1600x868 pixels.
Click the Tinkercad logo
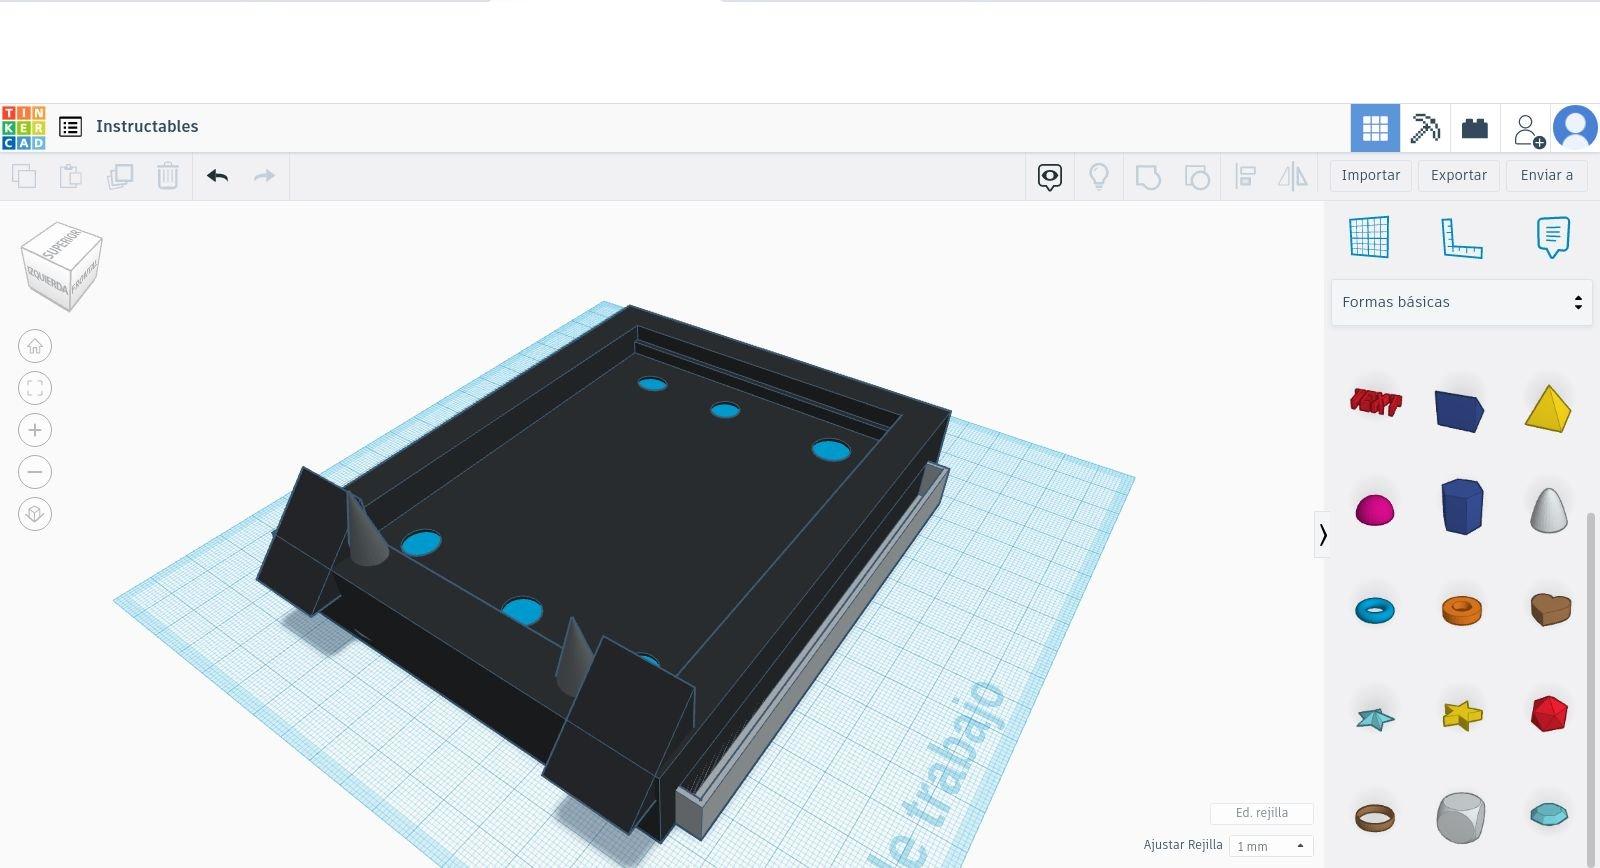point(23,127)
